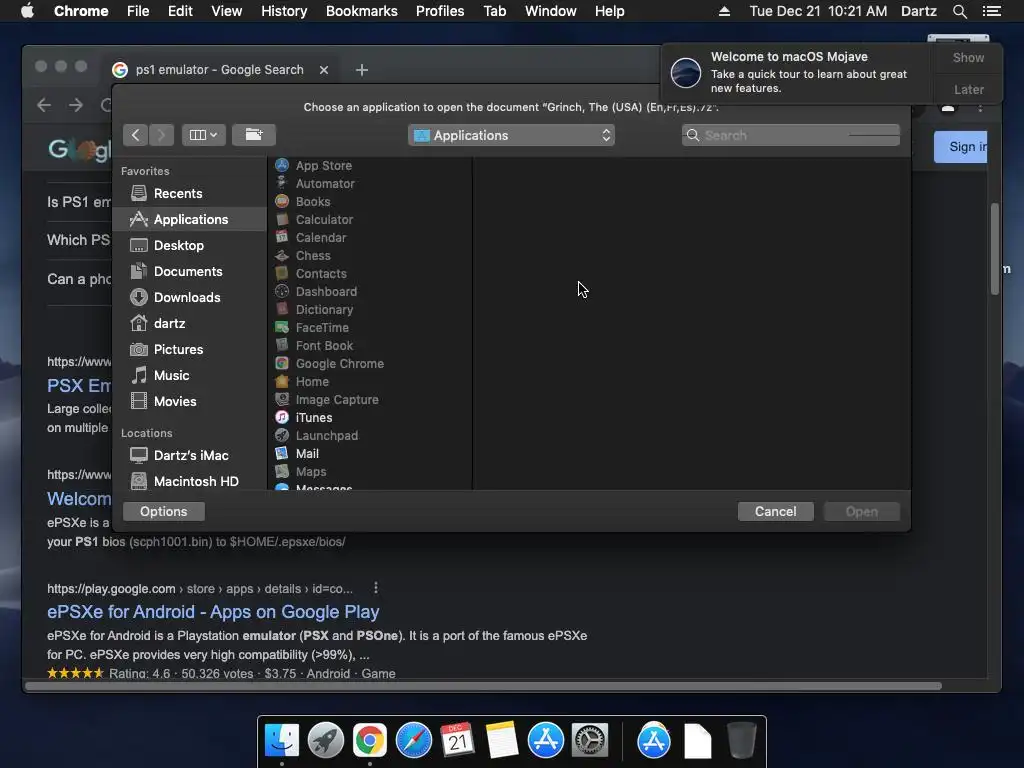
Task: Click Cancel in the dialog
Action: (x=775, y=511)
